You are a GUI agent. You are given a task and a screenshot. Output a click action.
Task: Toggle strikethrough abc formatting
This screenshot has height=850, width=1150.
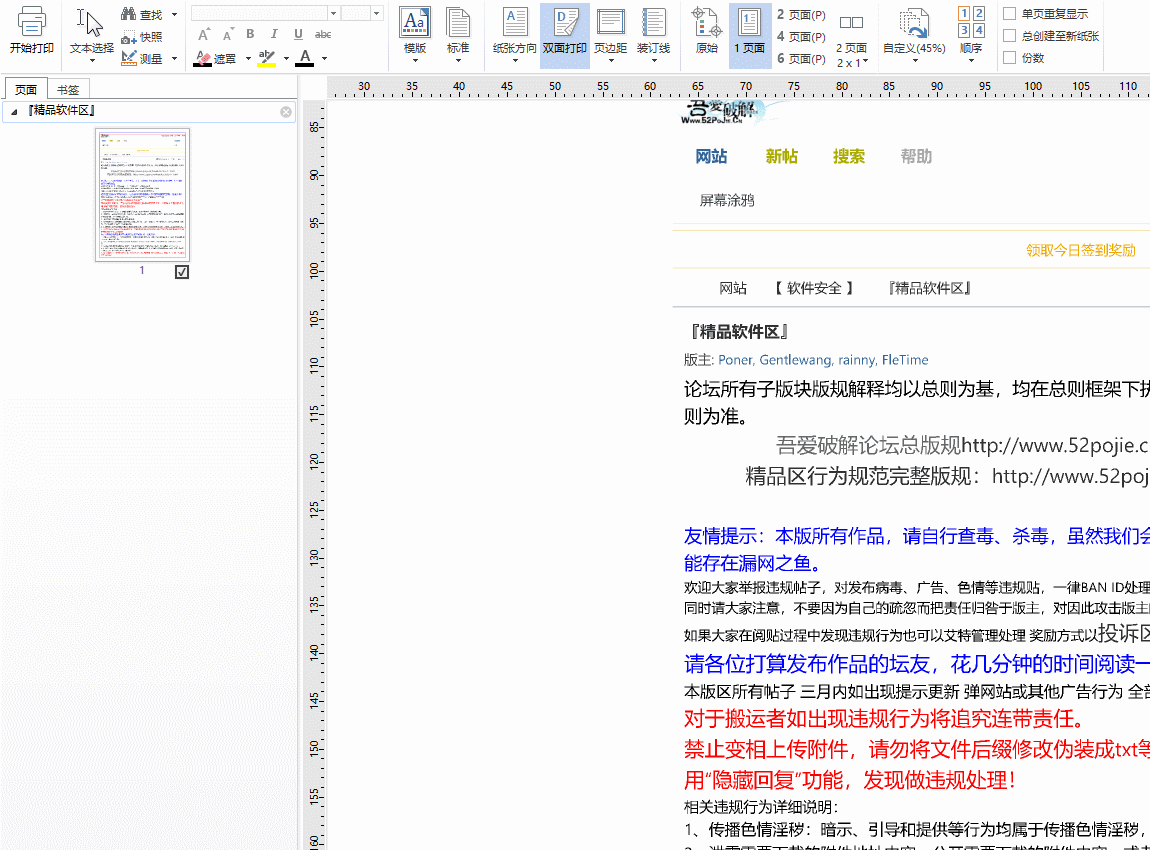click(323, 34)
